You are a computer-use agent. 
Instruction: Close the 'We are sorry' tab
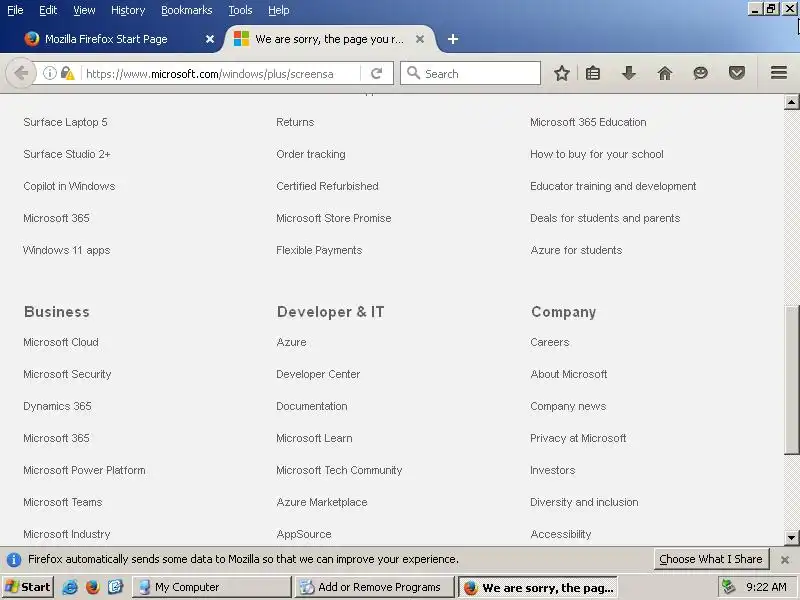click(x=420, y=39)
